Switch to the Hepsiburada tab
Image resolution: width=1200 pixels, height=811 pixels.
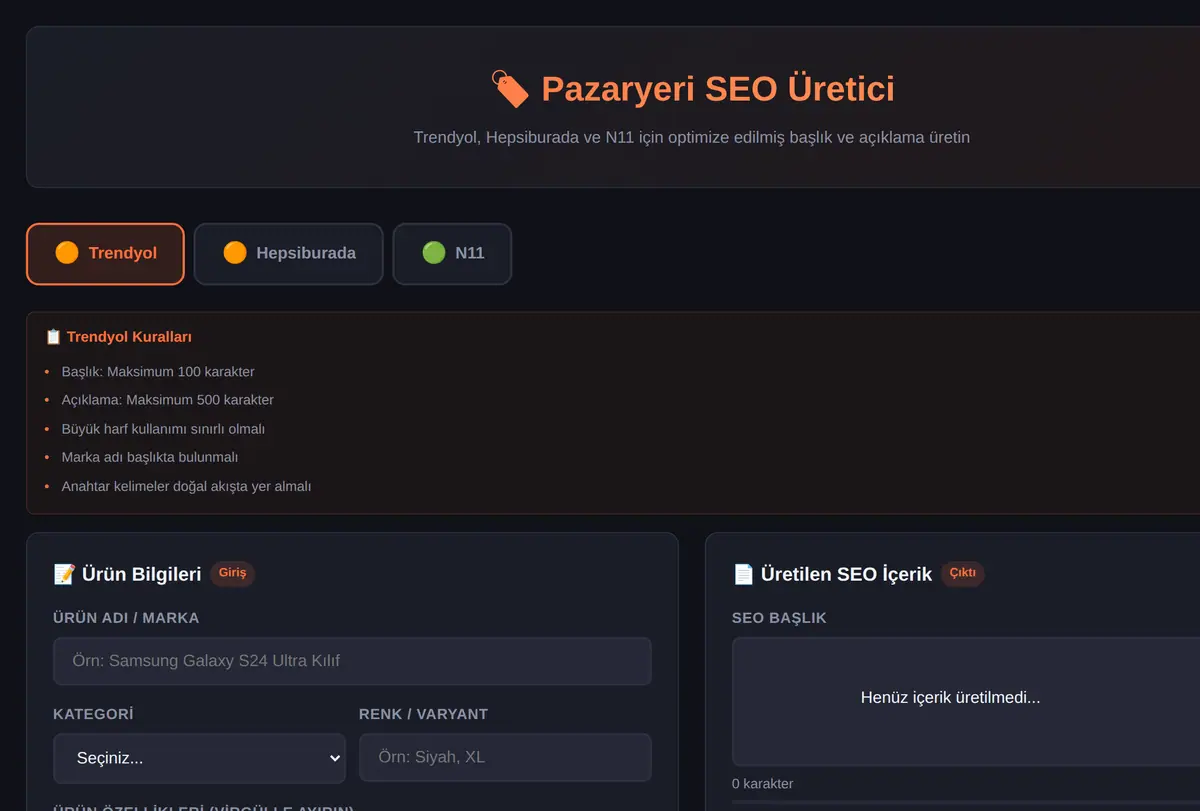(x=289, y=254)
